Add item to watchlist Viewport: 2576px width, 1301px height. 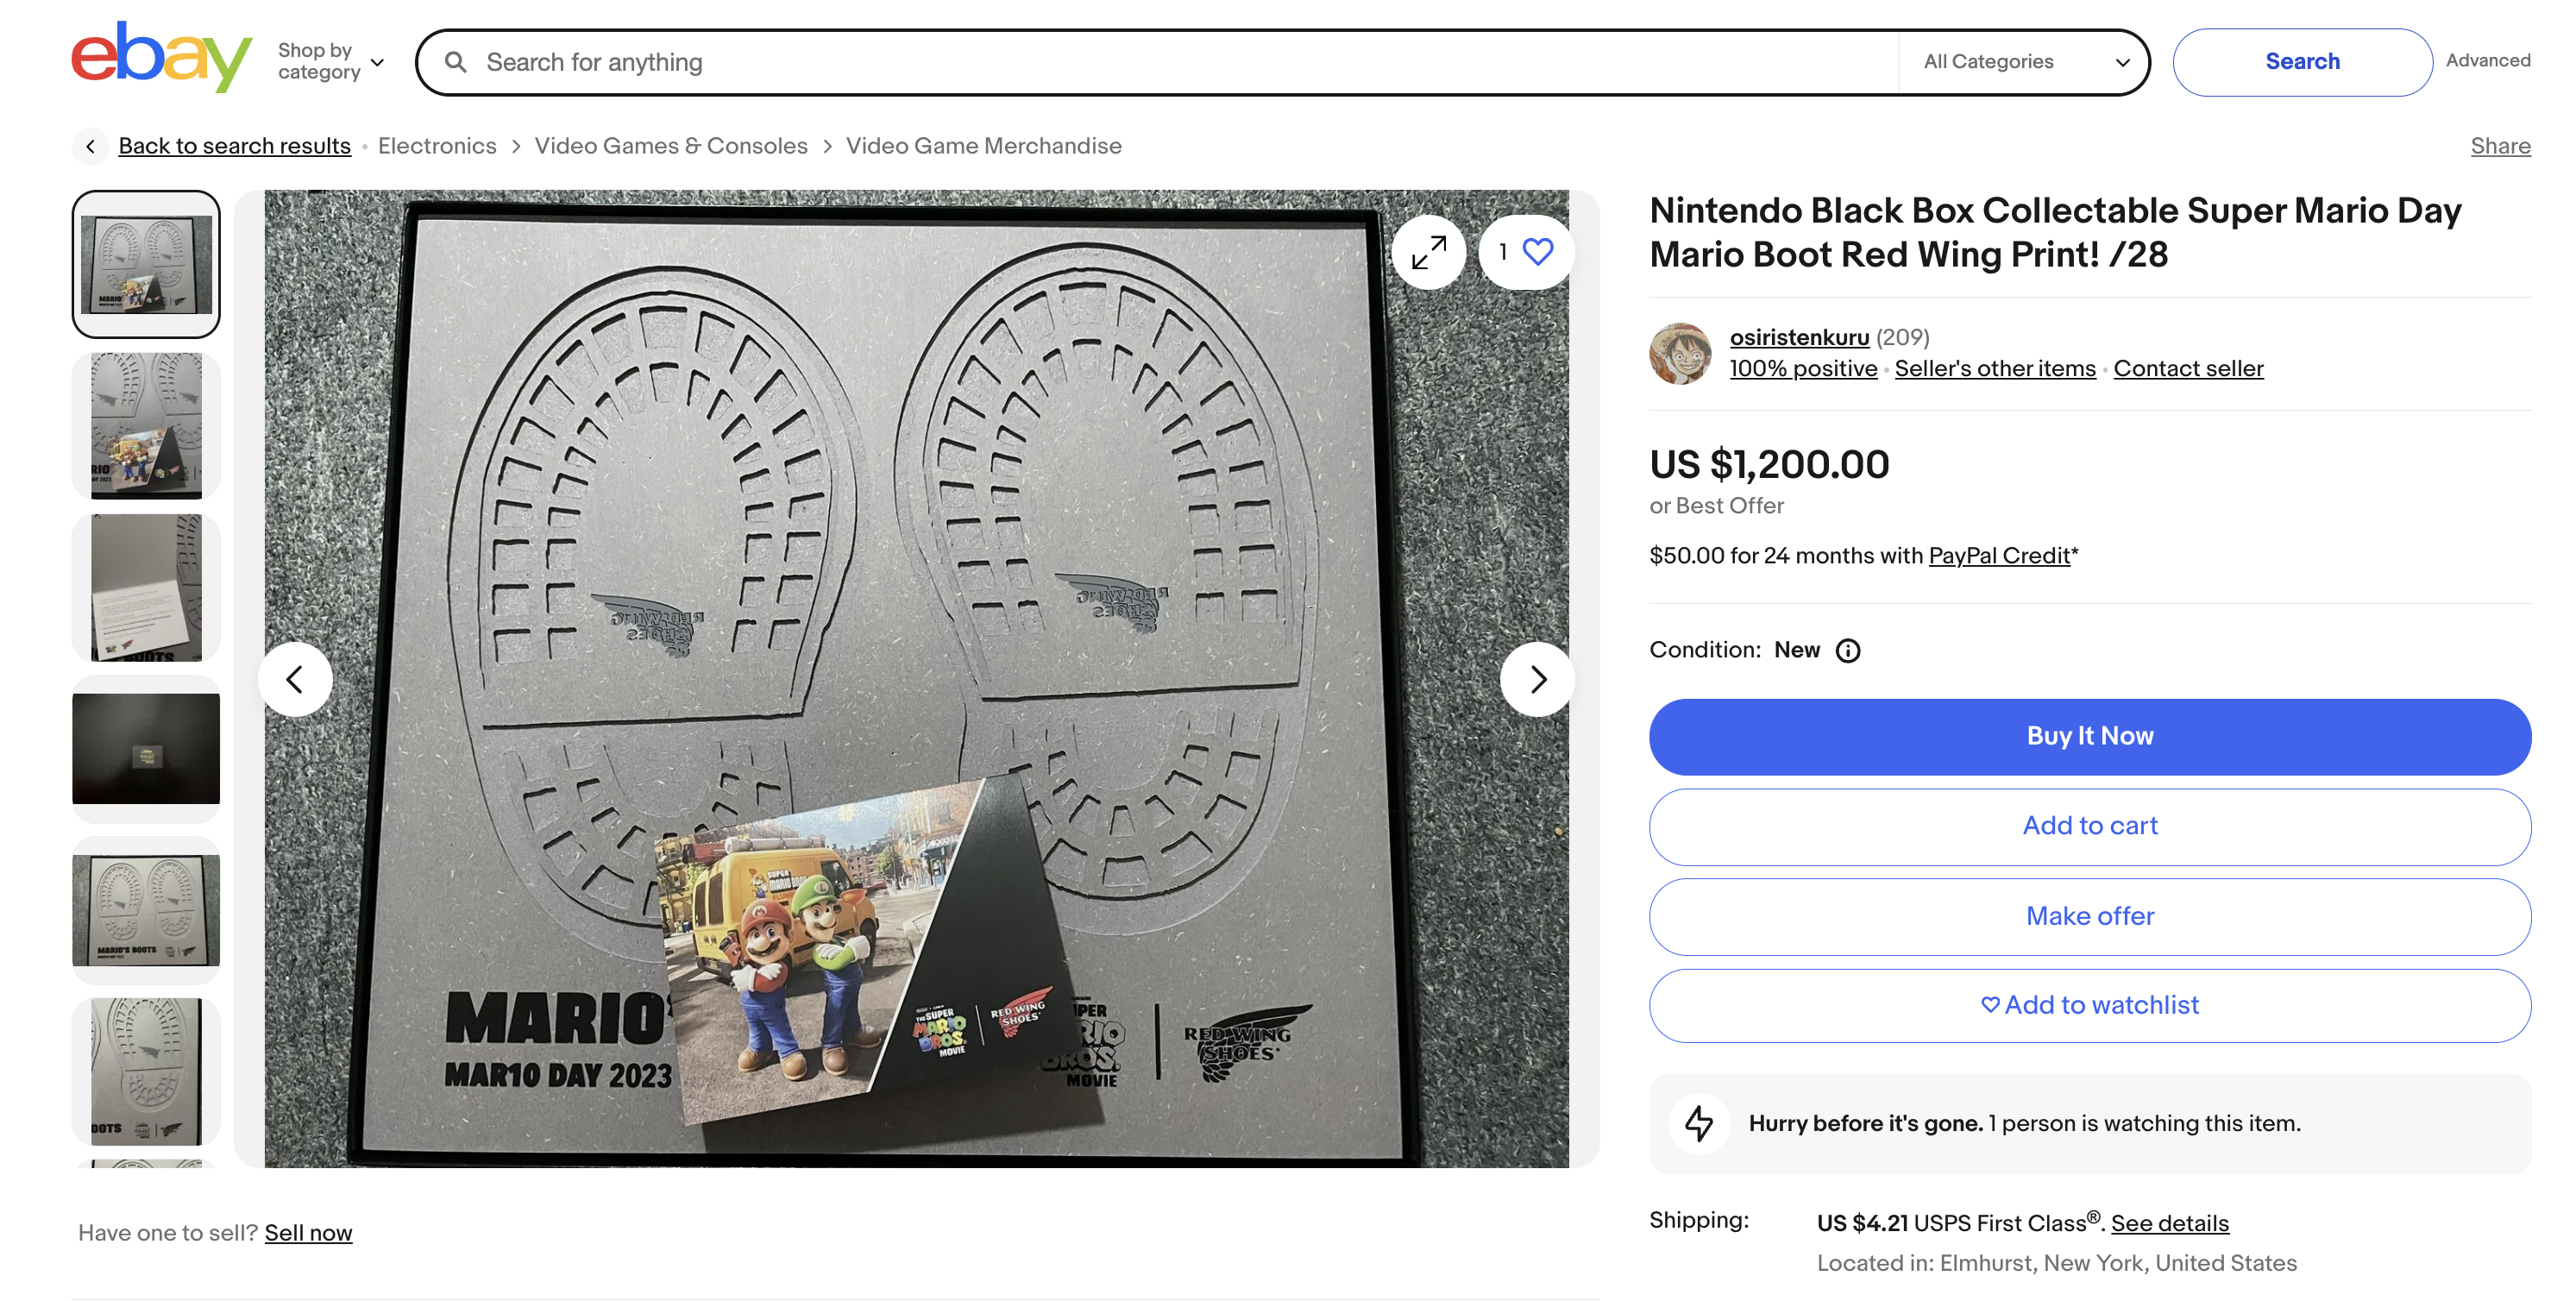click(2089, 1005)
